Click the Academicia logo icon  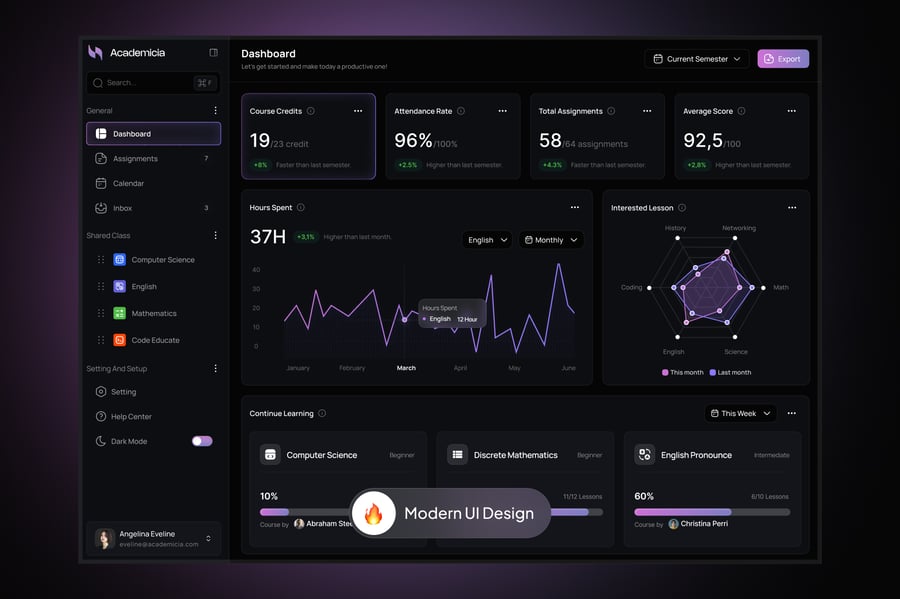point(95,52)
